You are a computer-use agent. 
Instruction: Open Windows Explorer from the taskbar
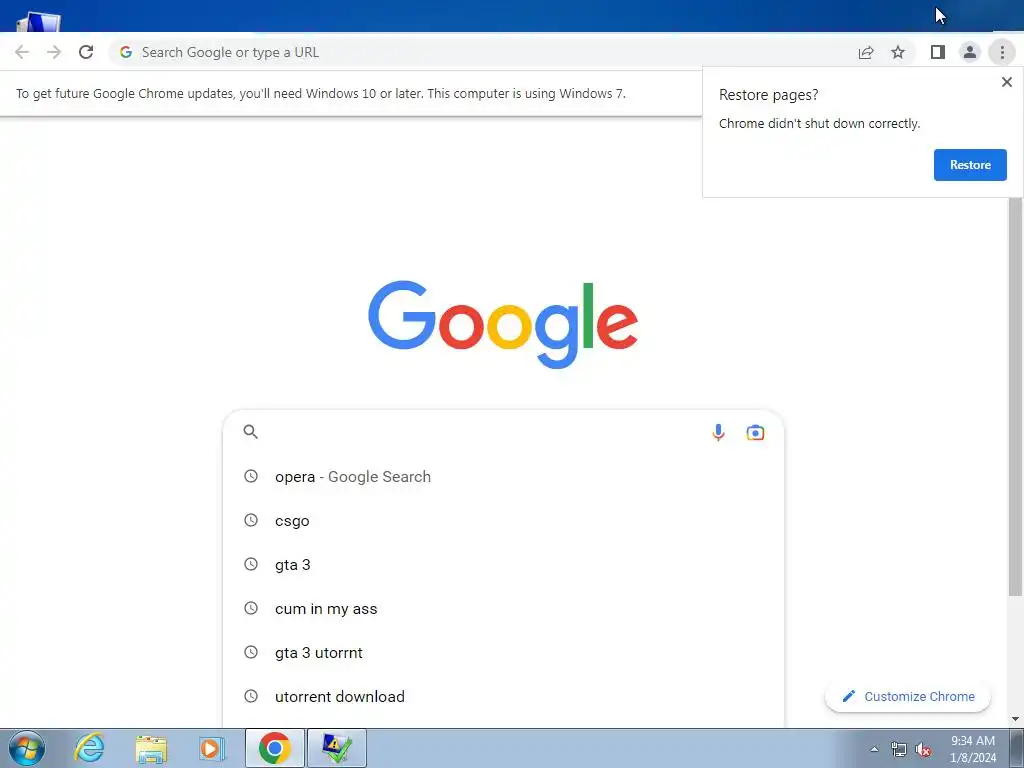click(151, 748)
